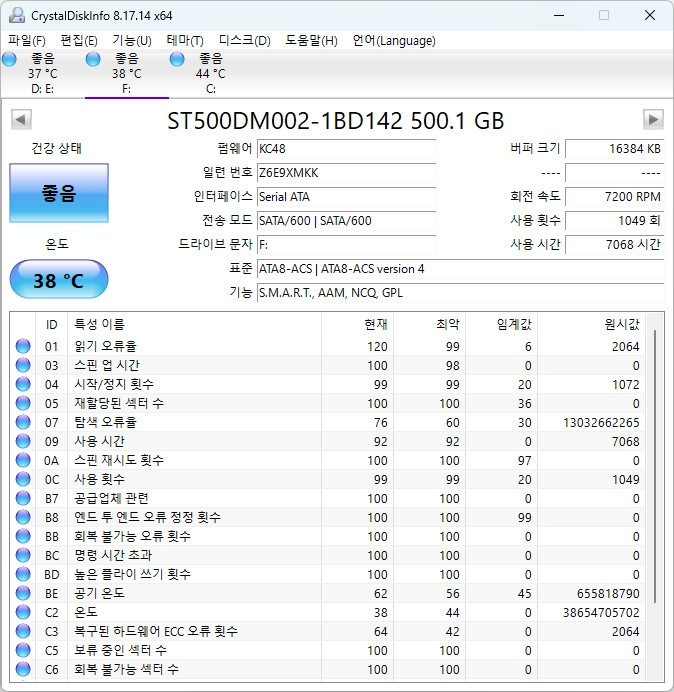The image size is (674, 692).
Task: Click status orb for BD 높은 플라이 쓰기 횟수
Action: coord(23,574)
